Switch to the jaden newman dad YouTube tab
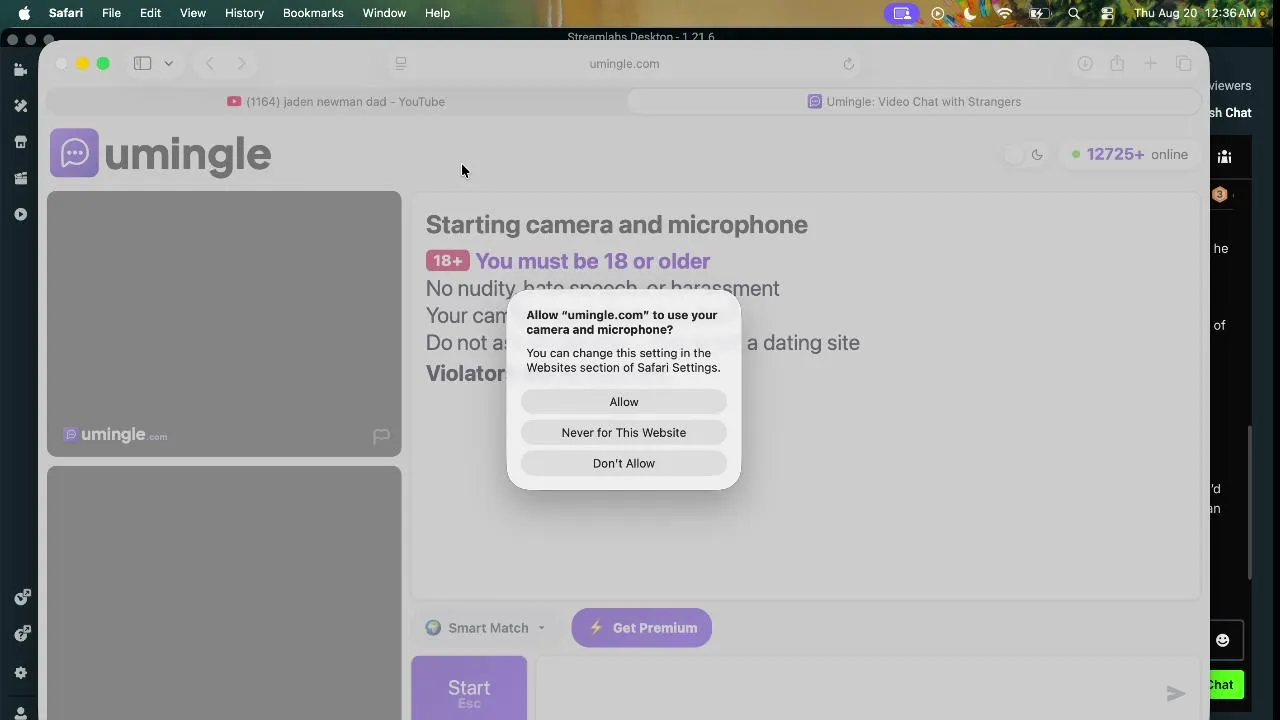The image size is (1280, 720). click(x=336, y=102)
